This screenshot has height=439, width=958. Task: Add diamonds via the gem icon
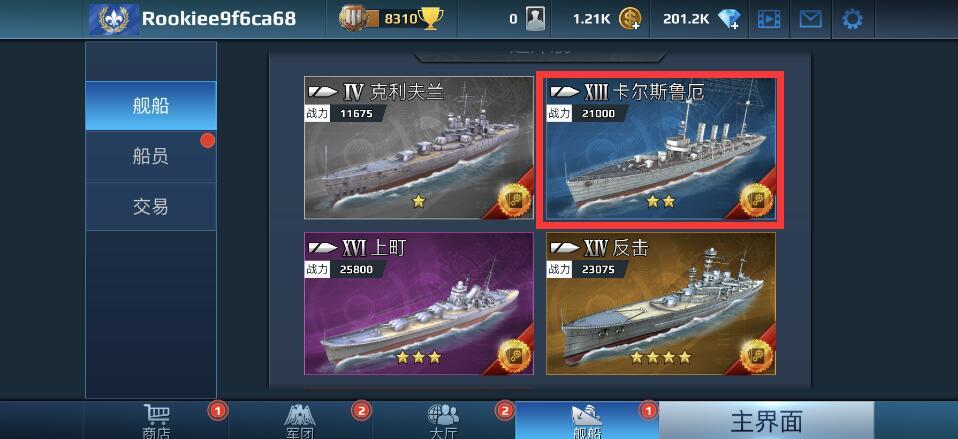pyautogui.click(x=729, y=20)
